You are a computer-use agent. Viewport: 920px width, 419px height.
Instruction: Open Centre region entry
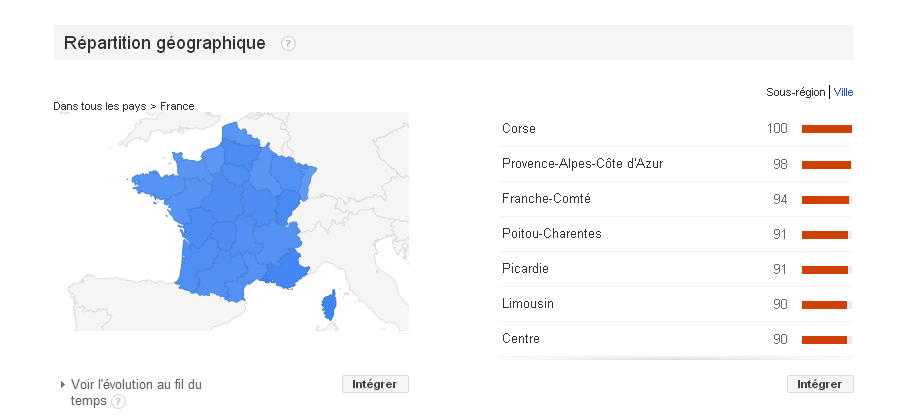[x=675, y=339]
